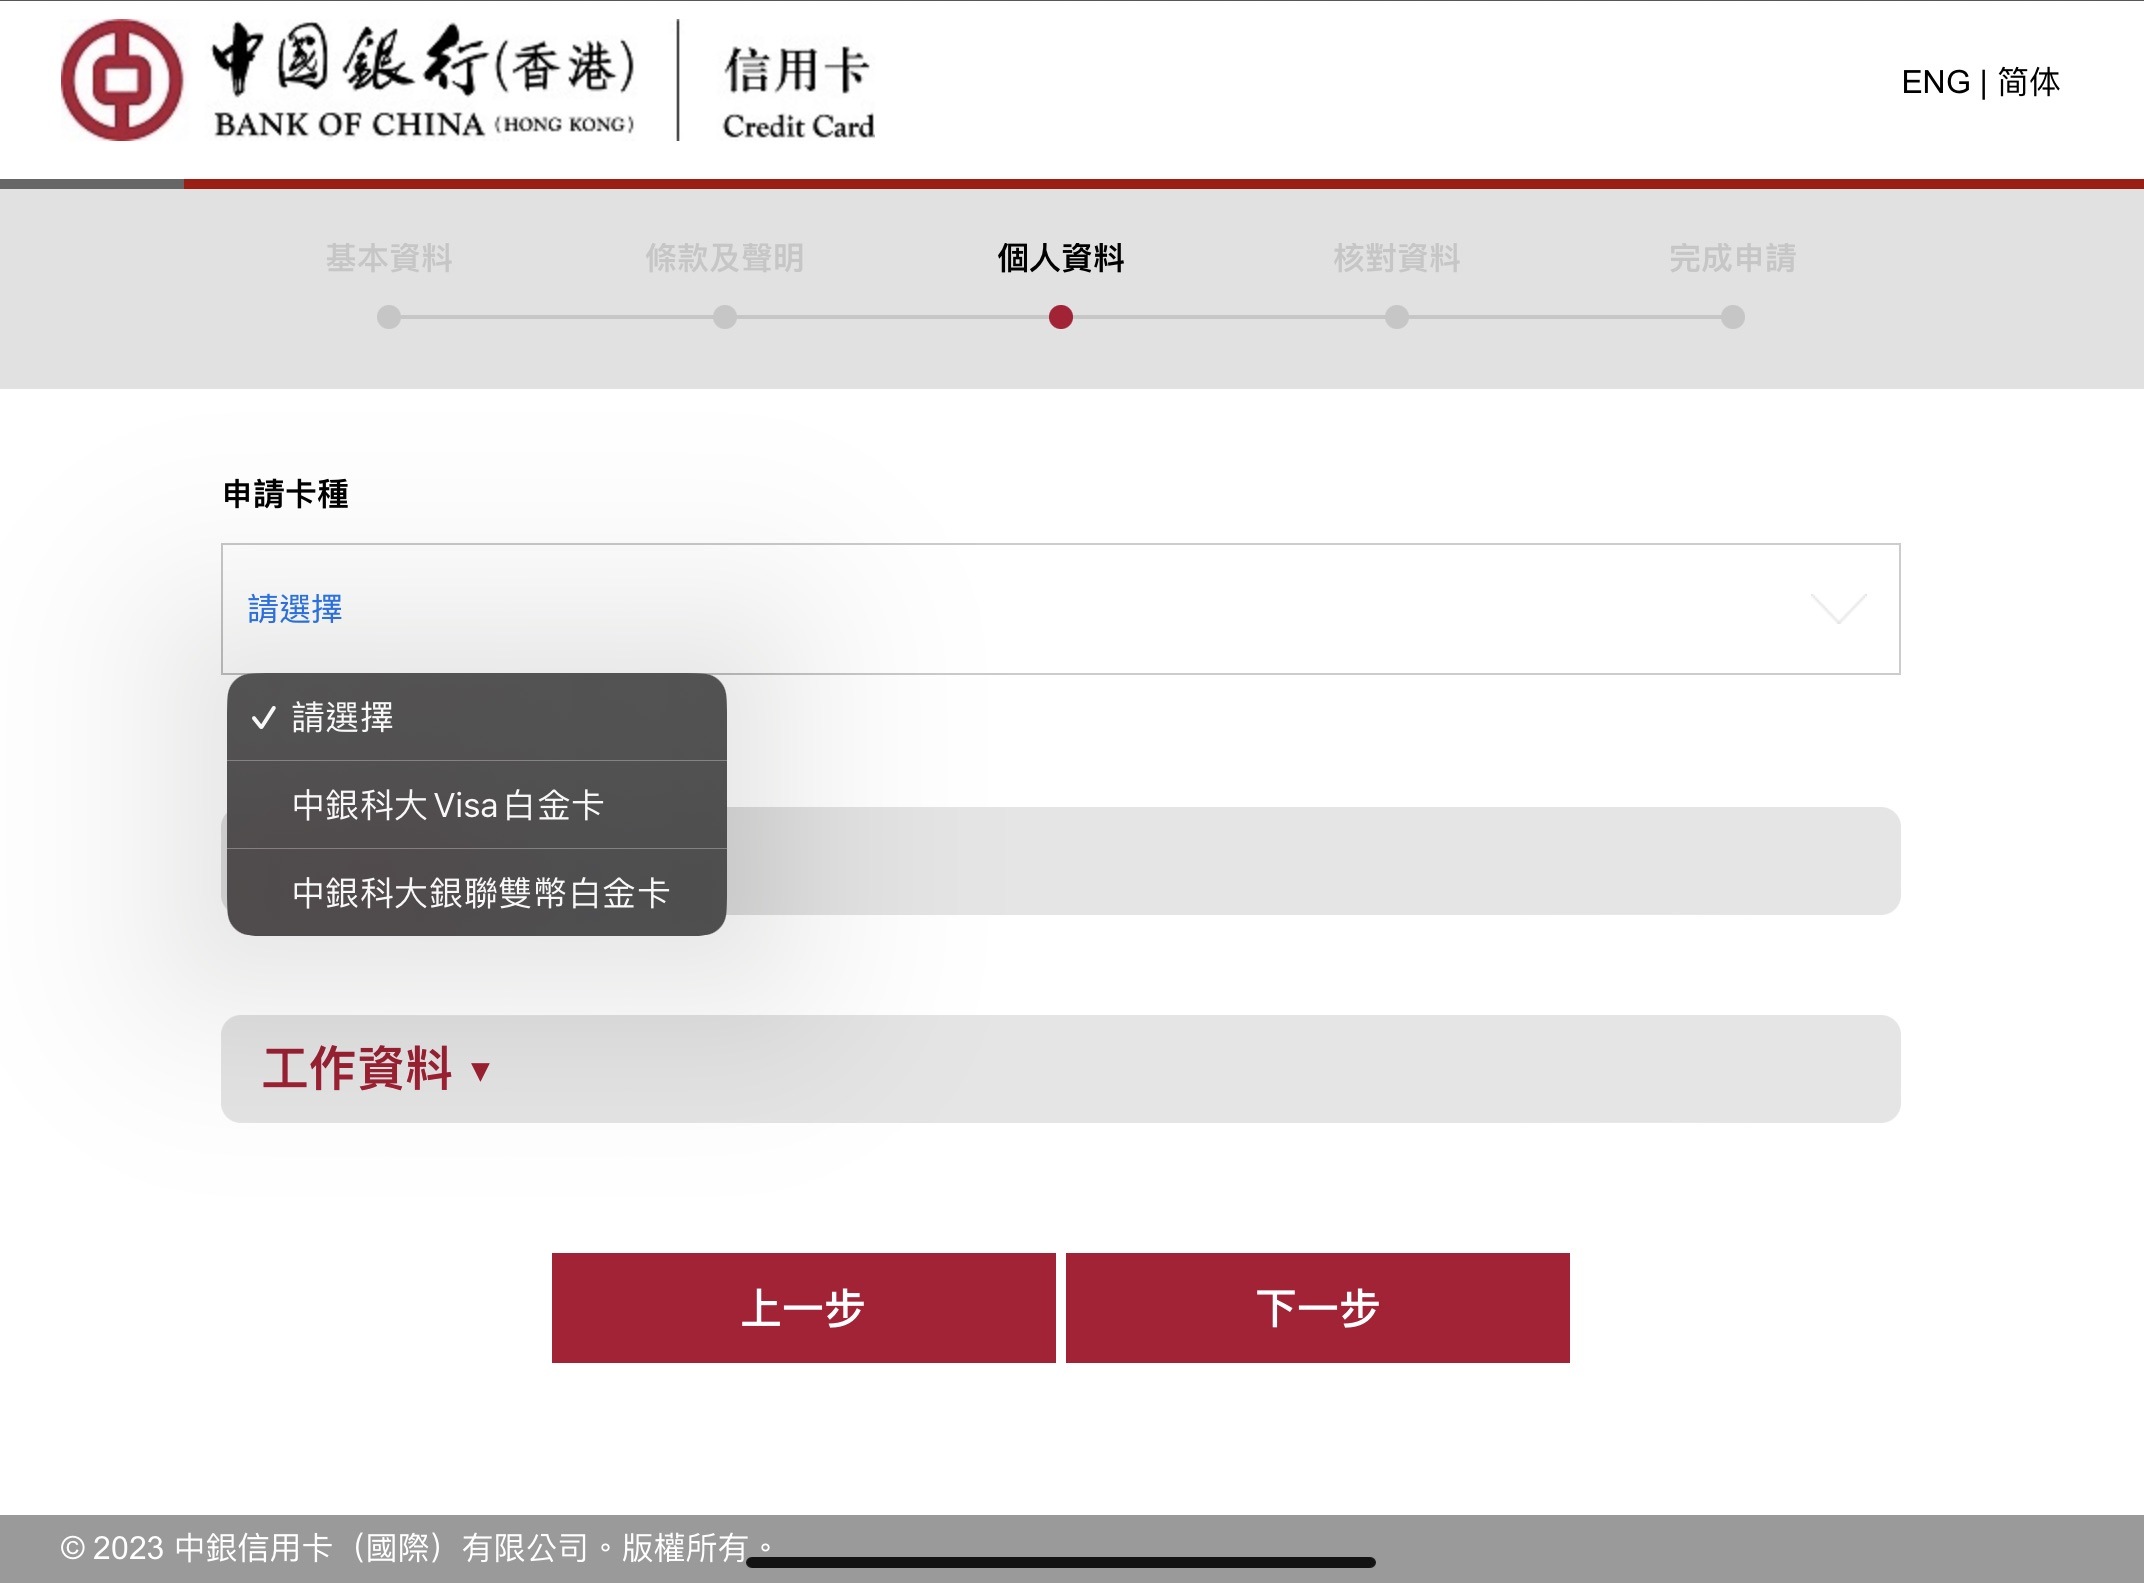2144x1583 pixels.
Task: Click the 完成申請 step label
Action: coord(1733,258)
